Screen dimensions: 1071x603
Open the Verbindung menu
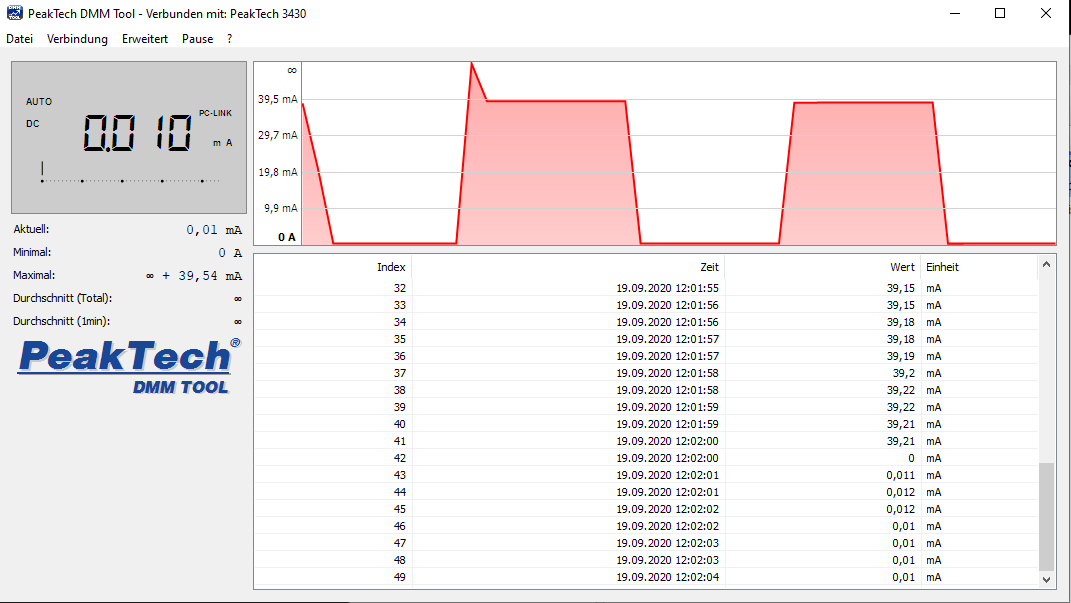(x=77, y=39)
